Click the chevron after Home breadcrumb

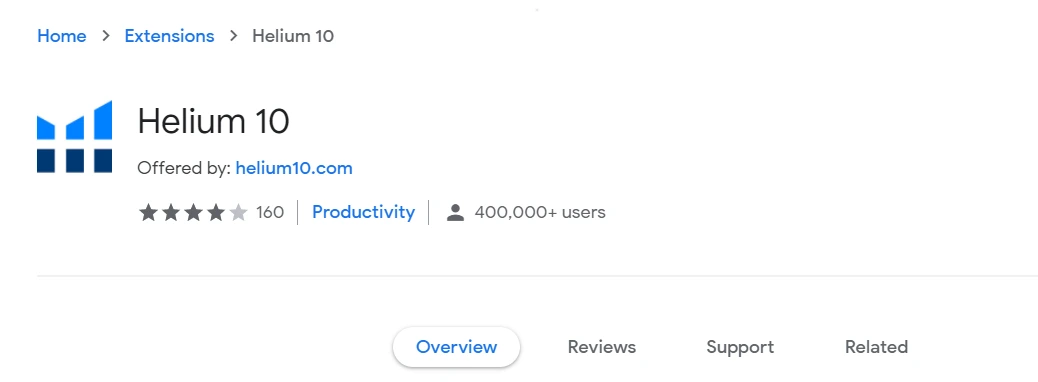pos(106,36)
